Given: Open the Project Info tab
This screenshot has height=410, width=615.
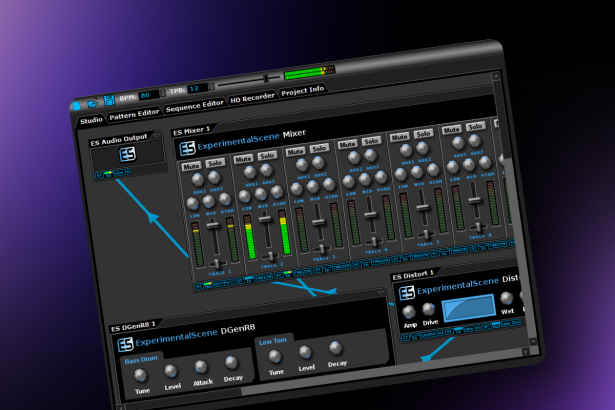Looking at the screenshot, I should point(302,91).
